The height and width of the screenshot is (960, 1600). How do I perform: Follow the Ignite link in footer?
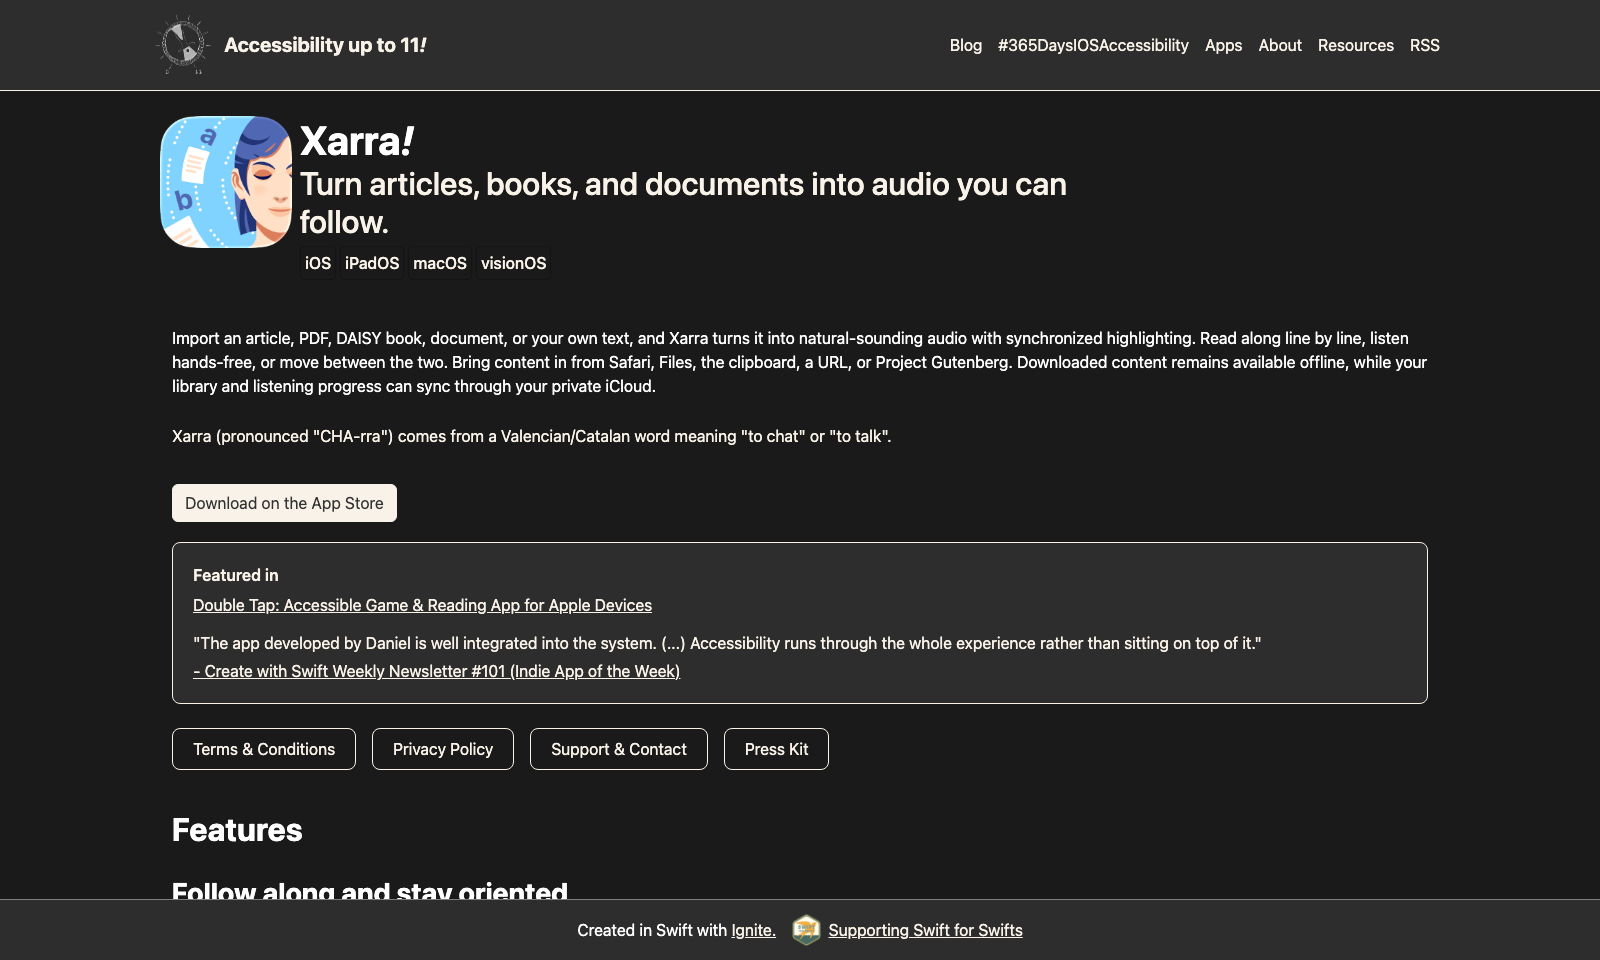[753, 930]
